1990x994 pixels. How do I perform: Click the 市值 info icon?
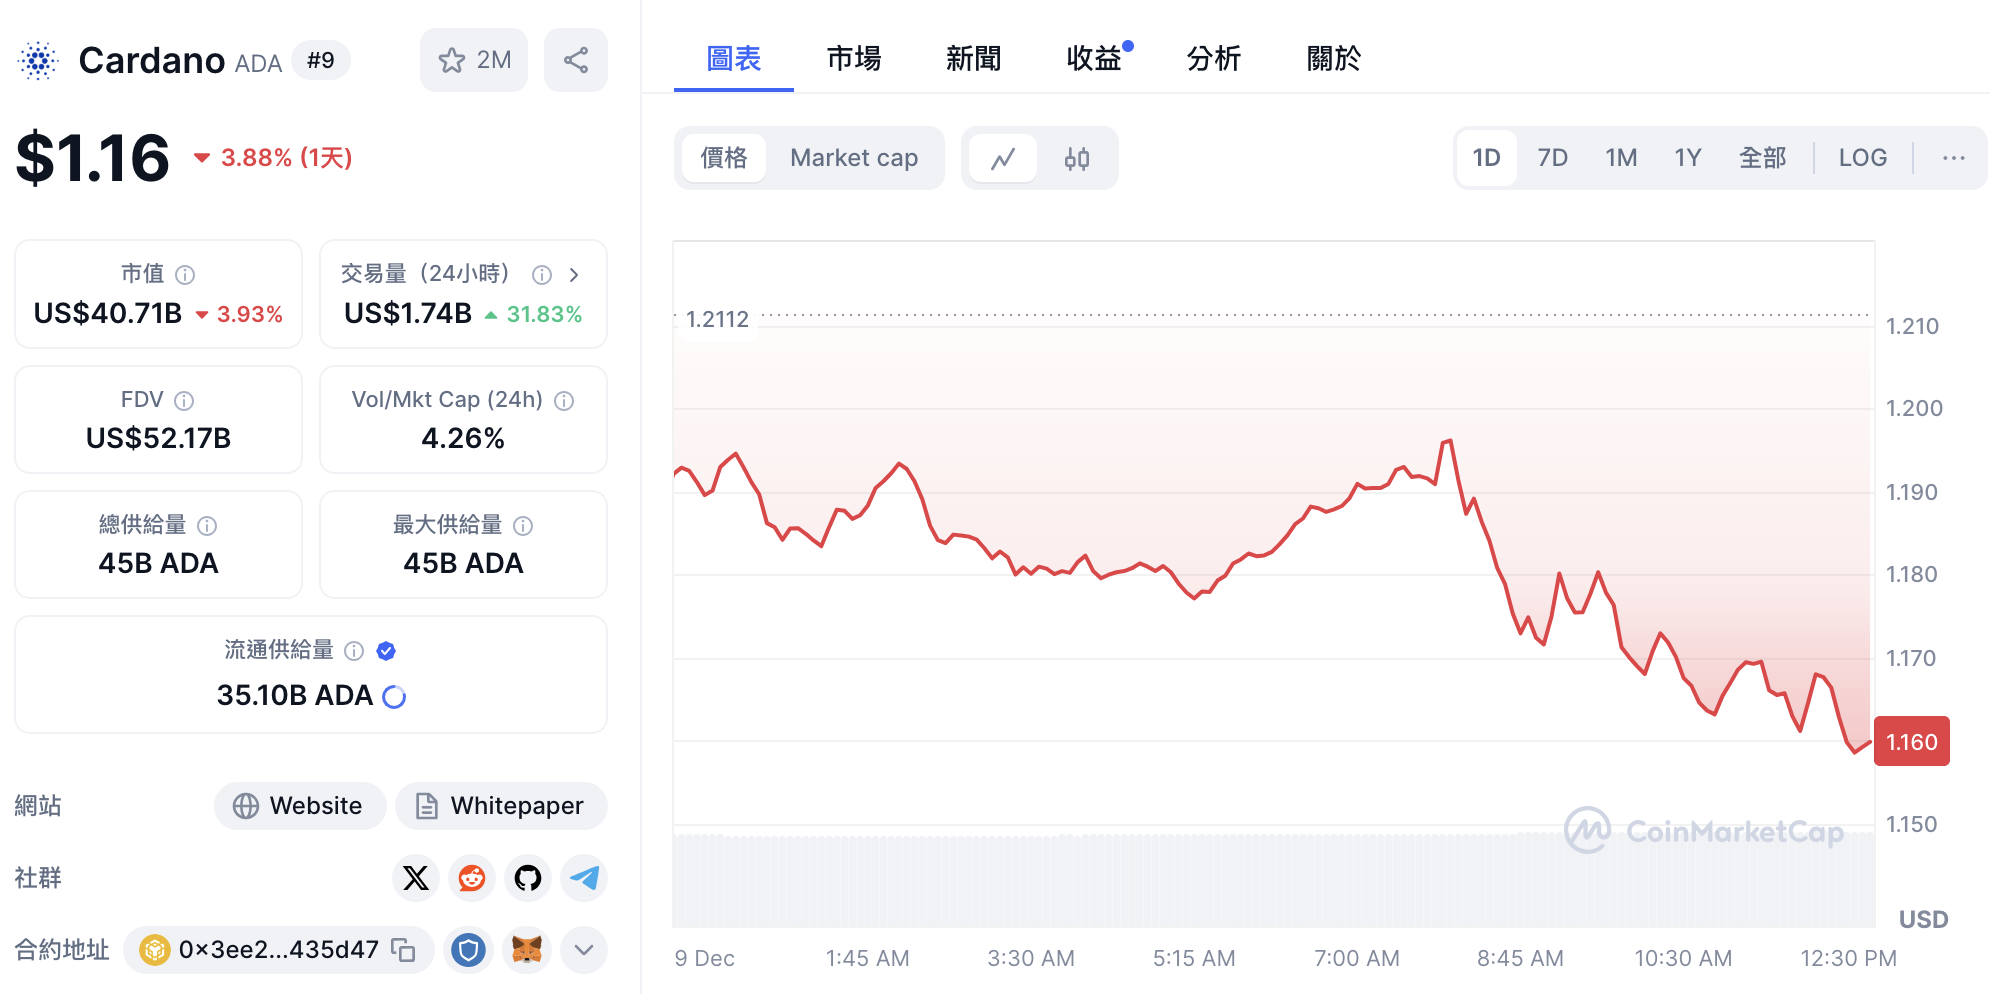(184, 274)
